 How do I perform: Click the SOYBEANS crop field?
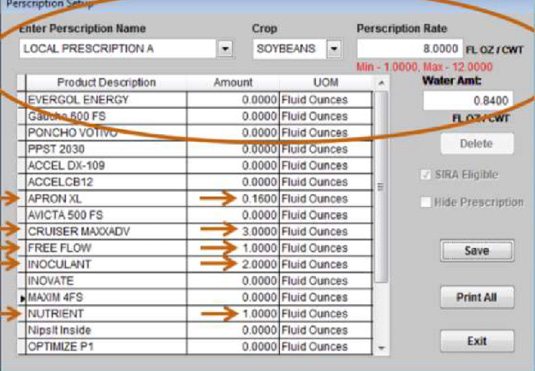(x=289, y=49)
